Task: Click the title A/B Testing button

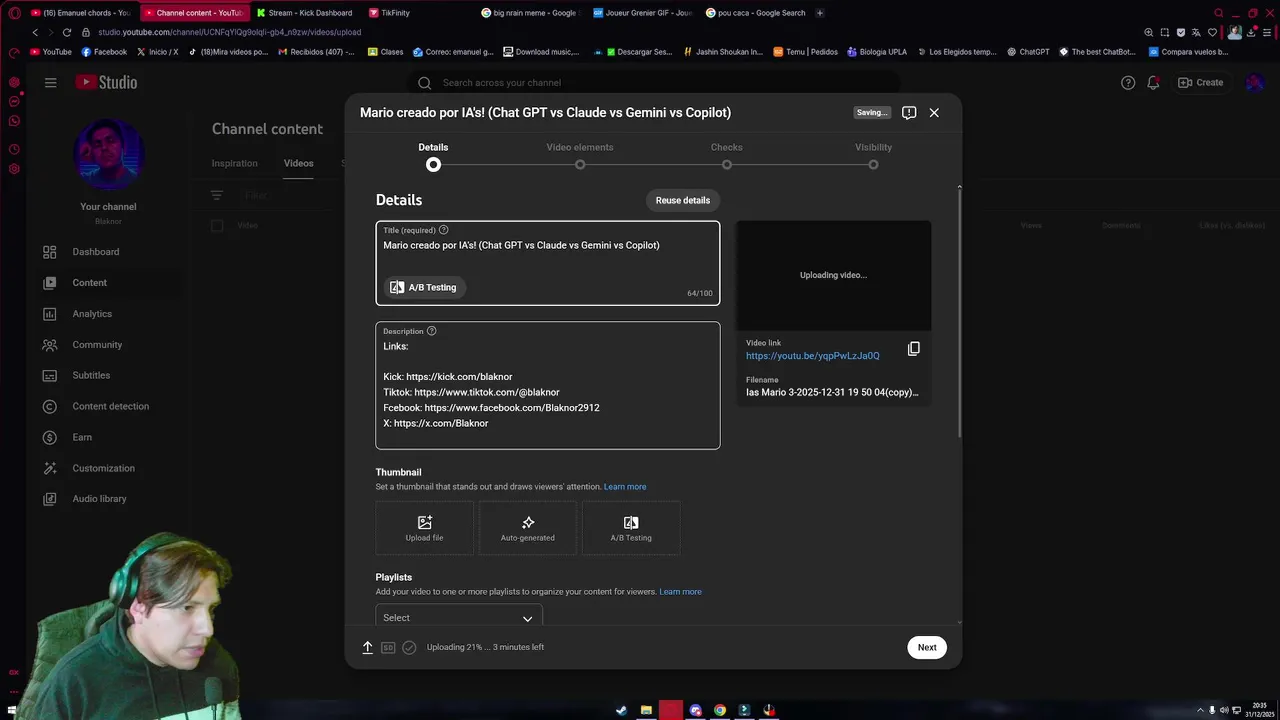Action: [423, 287]
